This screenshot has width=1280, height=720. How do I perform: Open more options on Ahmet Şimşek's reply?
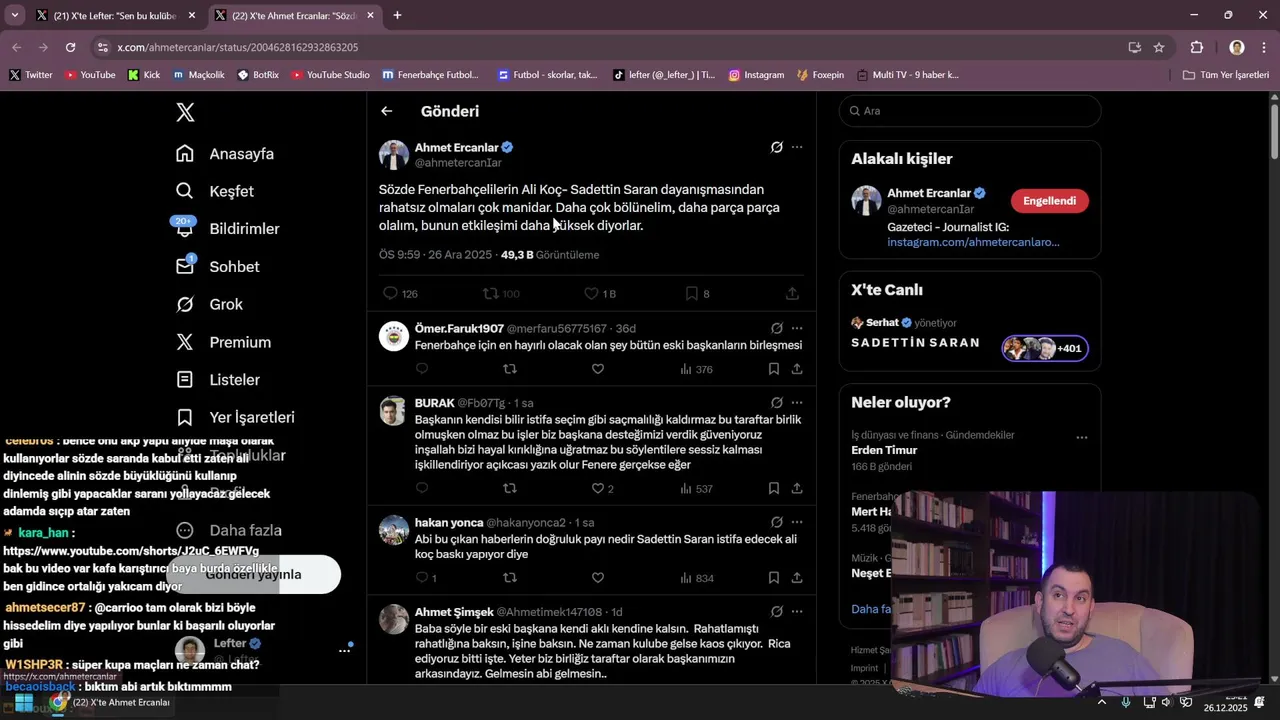797,611
